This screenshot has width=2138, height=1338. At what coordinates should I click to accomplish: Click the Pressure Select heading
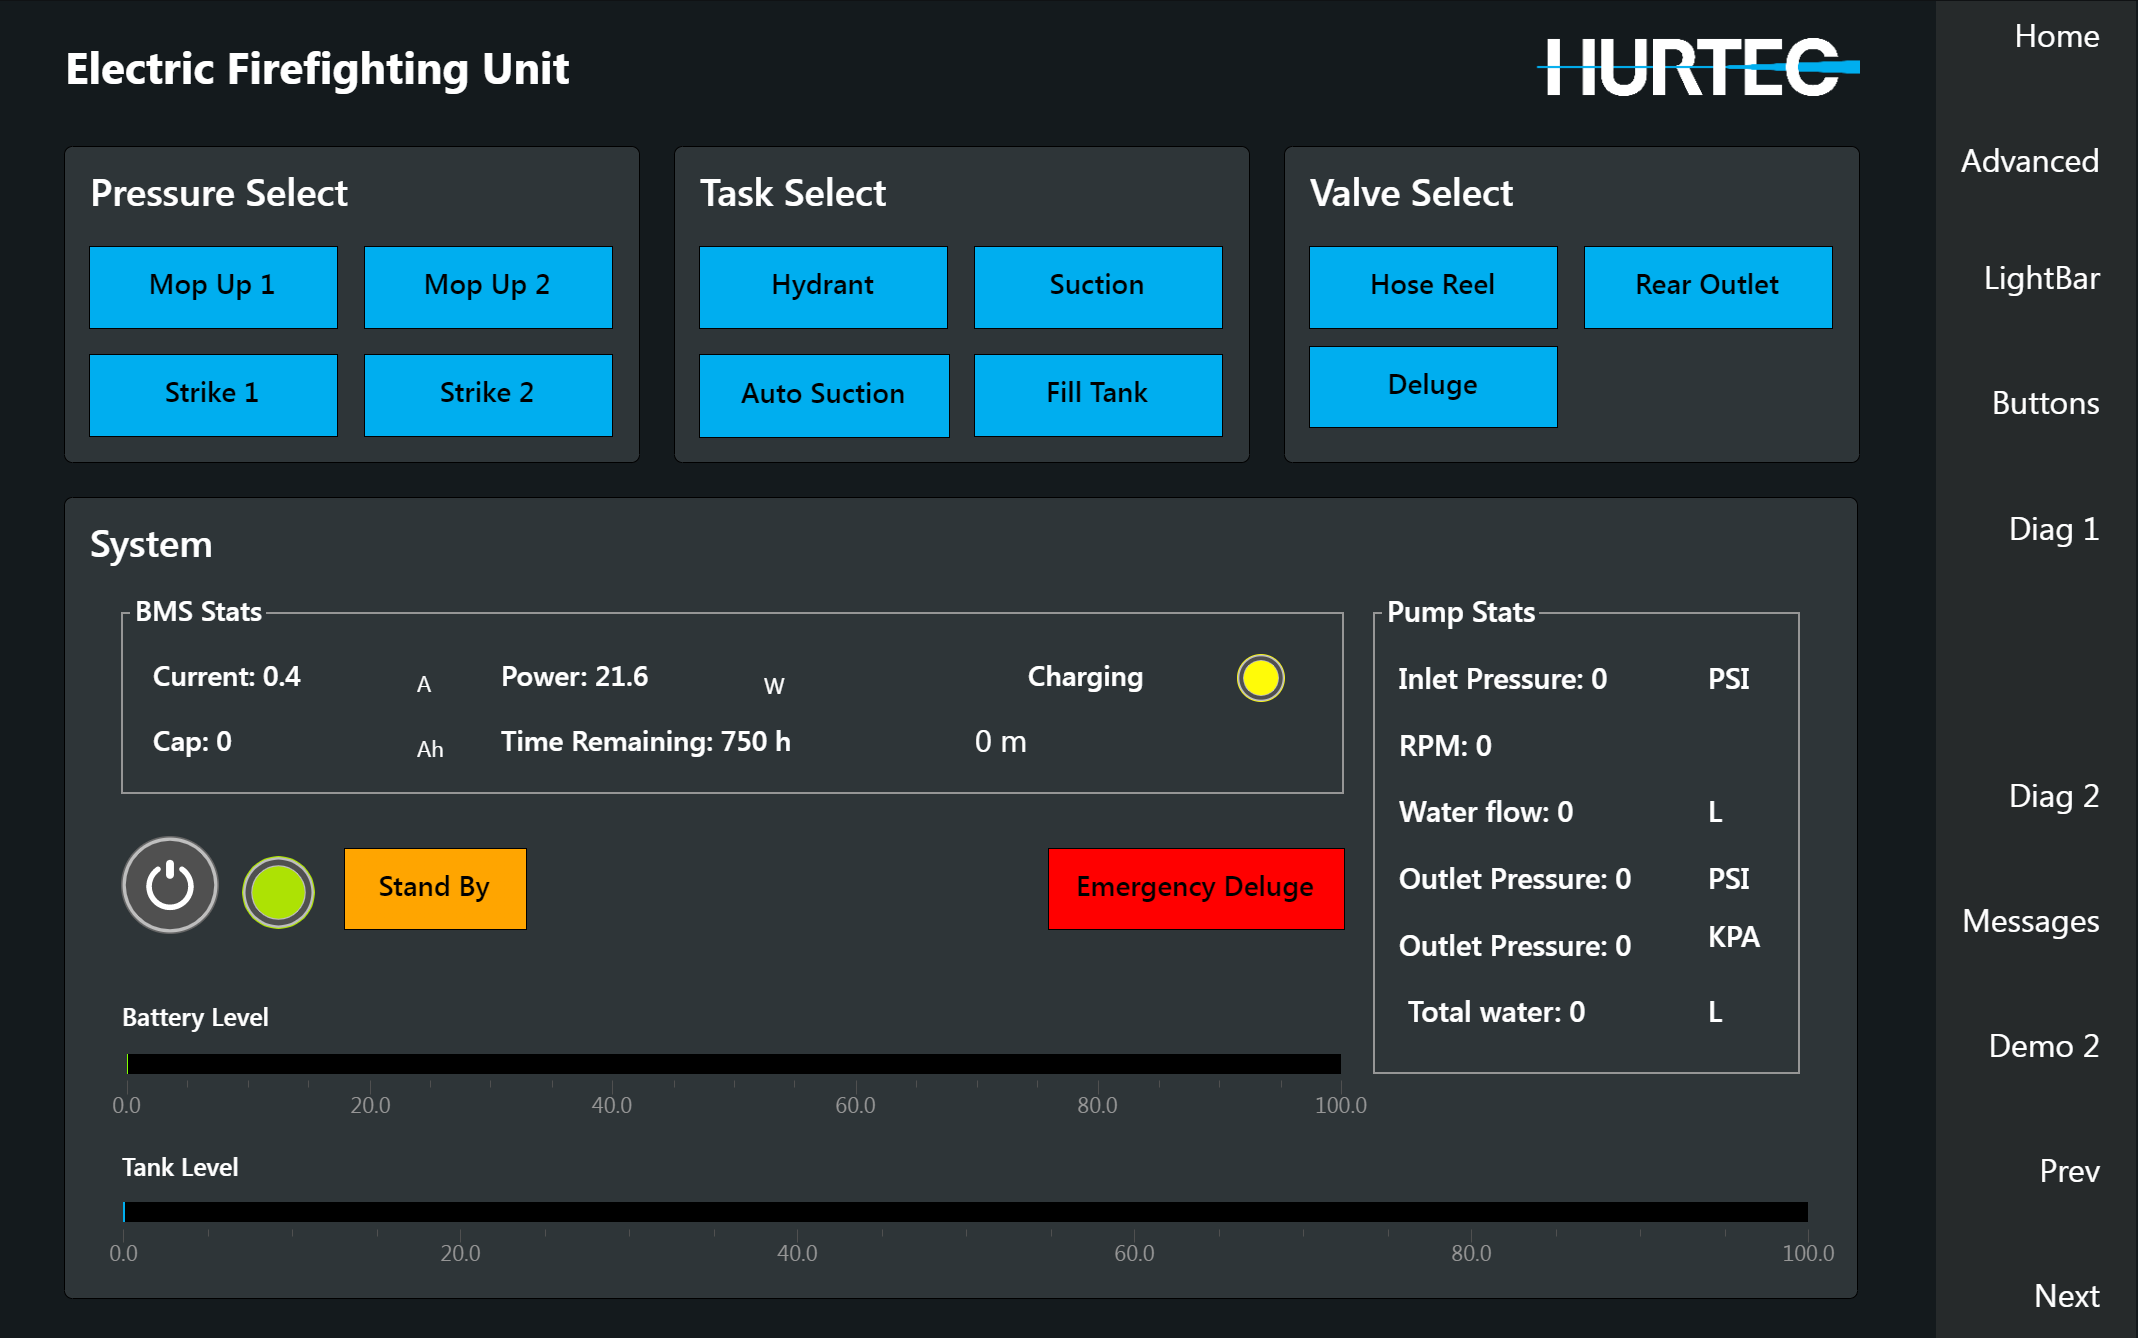(219, 193)
